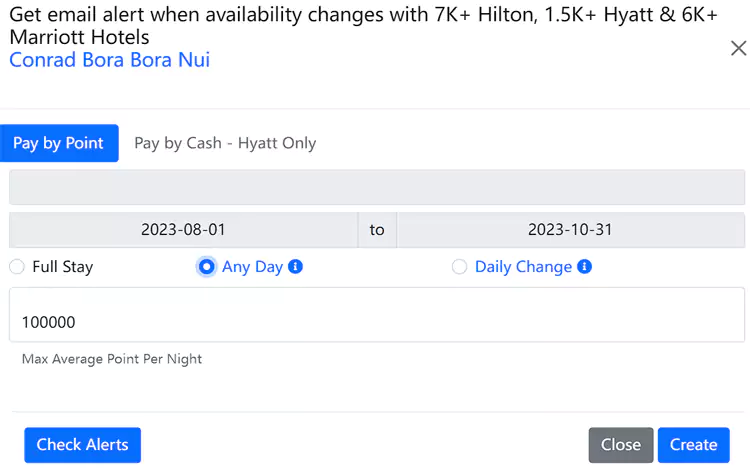Click the Full Stay label text
The width and height of the screenshot is (750, 470).
pos(63,267)
